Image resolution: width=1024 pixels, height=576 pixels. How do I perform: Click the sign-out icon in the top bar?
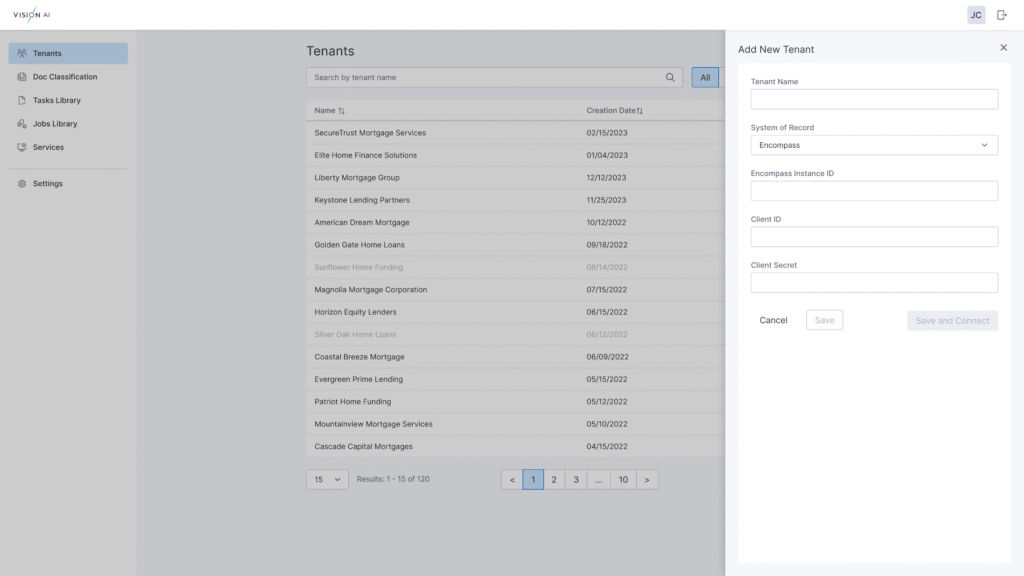[x=1003, y=14]
